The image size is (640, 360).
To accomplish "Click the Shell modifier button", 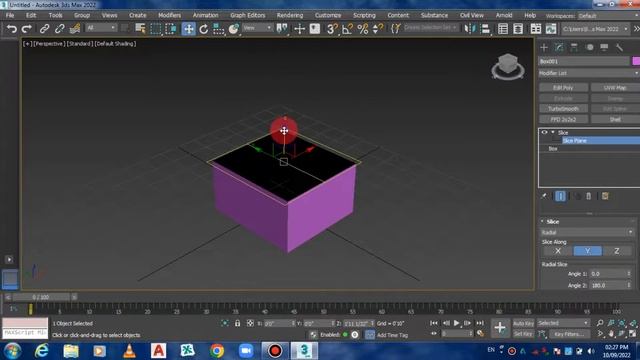I will coord(615,119).
